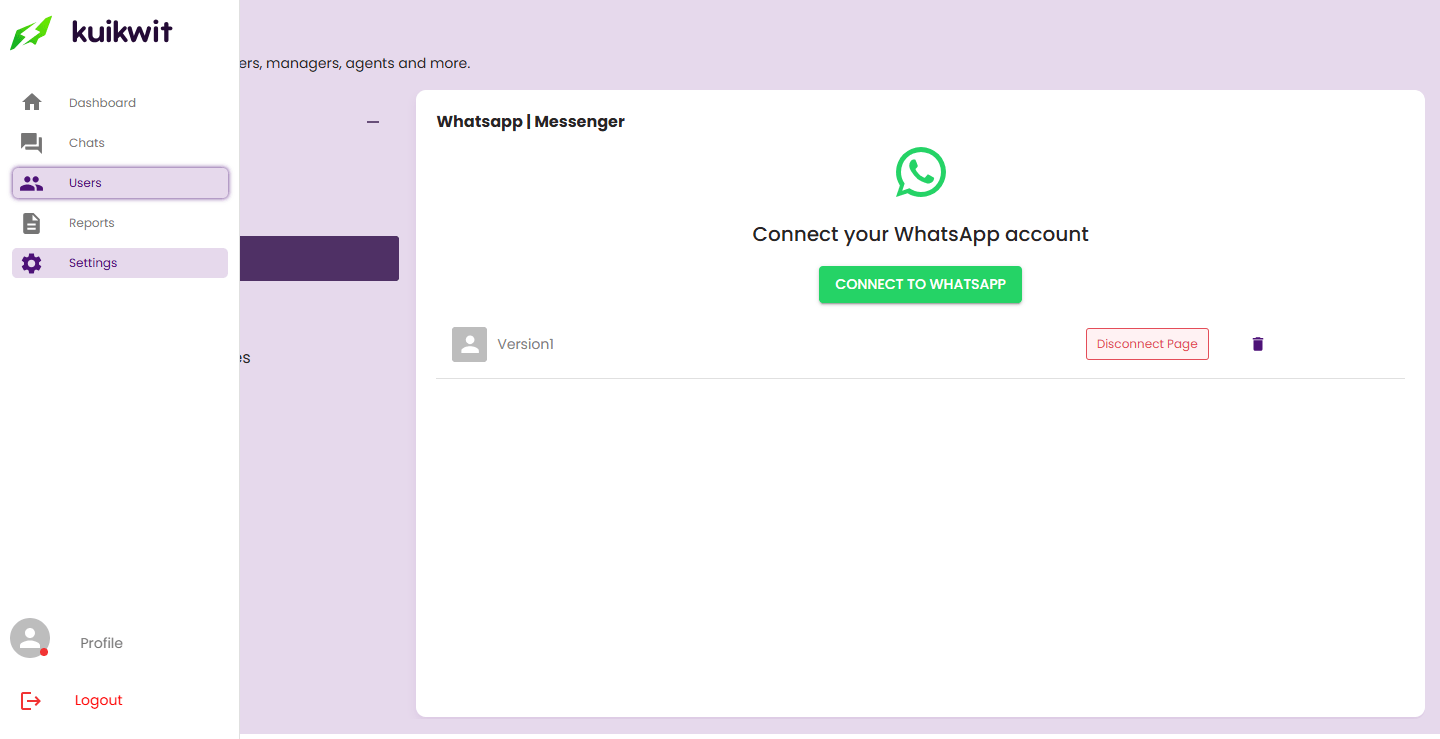Open the Chats menu item

pos(120,143)
